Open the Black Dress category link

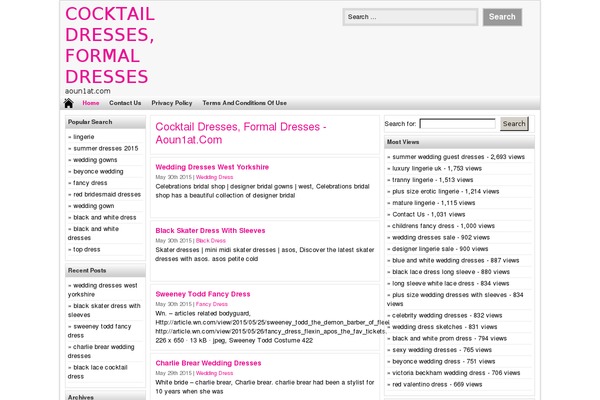pyautogui.click(x=211, y=241)
